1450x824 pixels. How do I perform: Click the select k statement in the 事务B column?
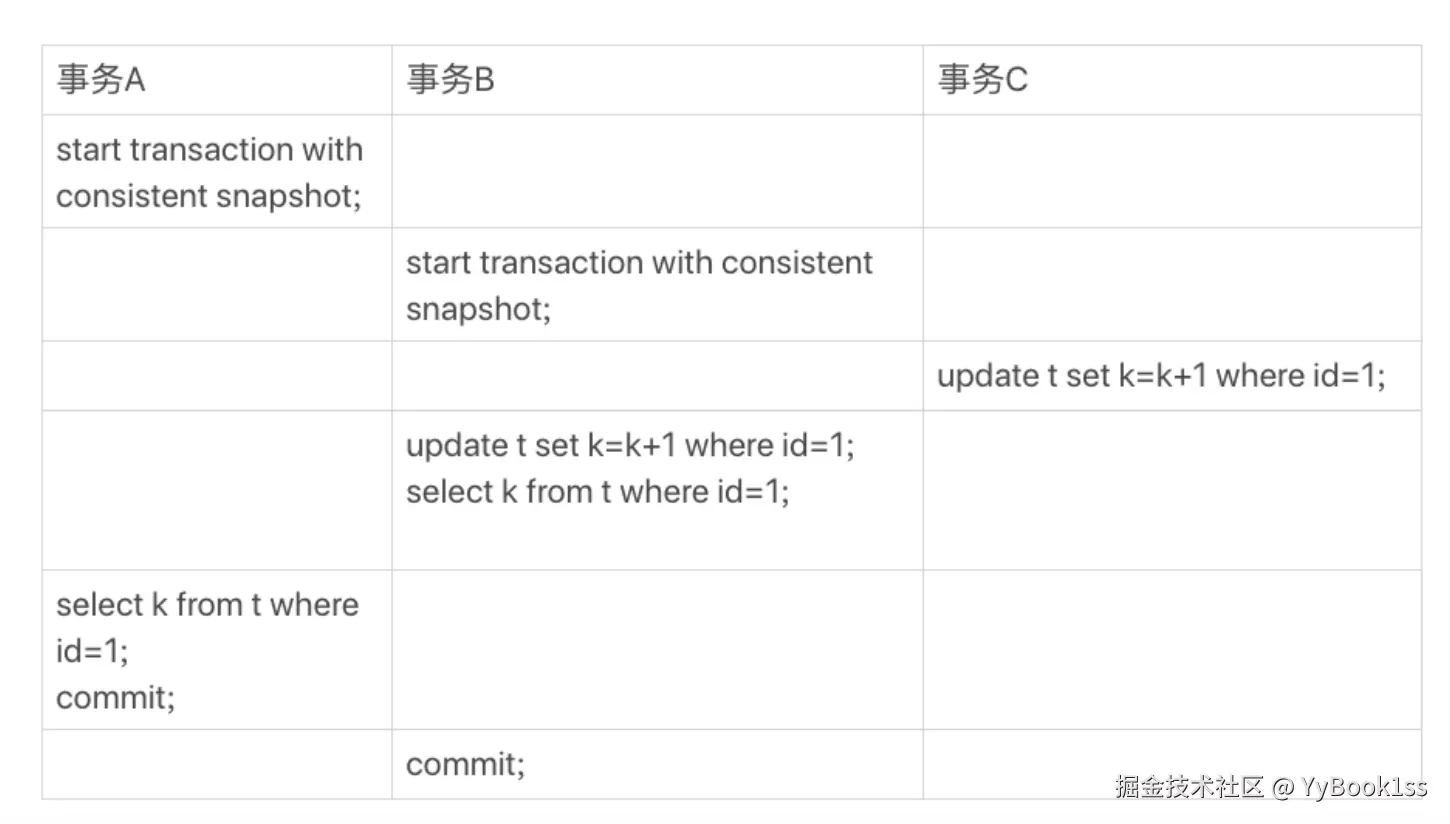click(x=597, y=492)
